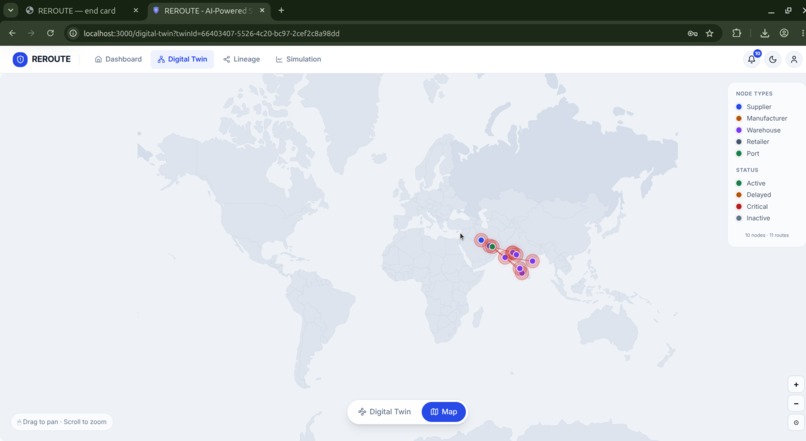The height and width of the screenshot is (441, 806).
Task: Go back in browser history
Action: point(12,33)
